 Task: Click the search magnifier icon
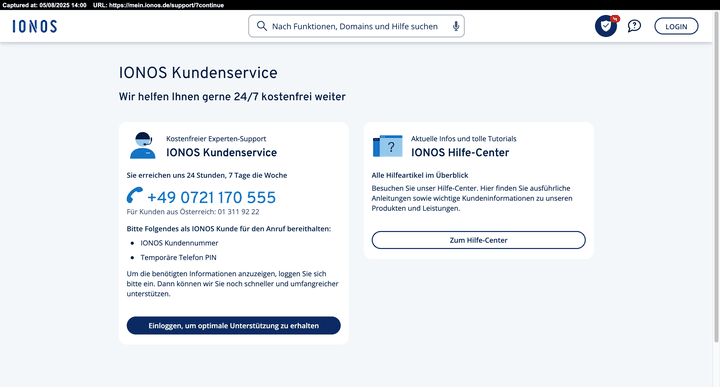pos(262,26)
